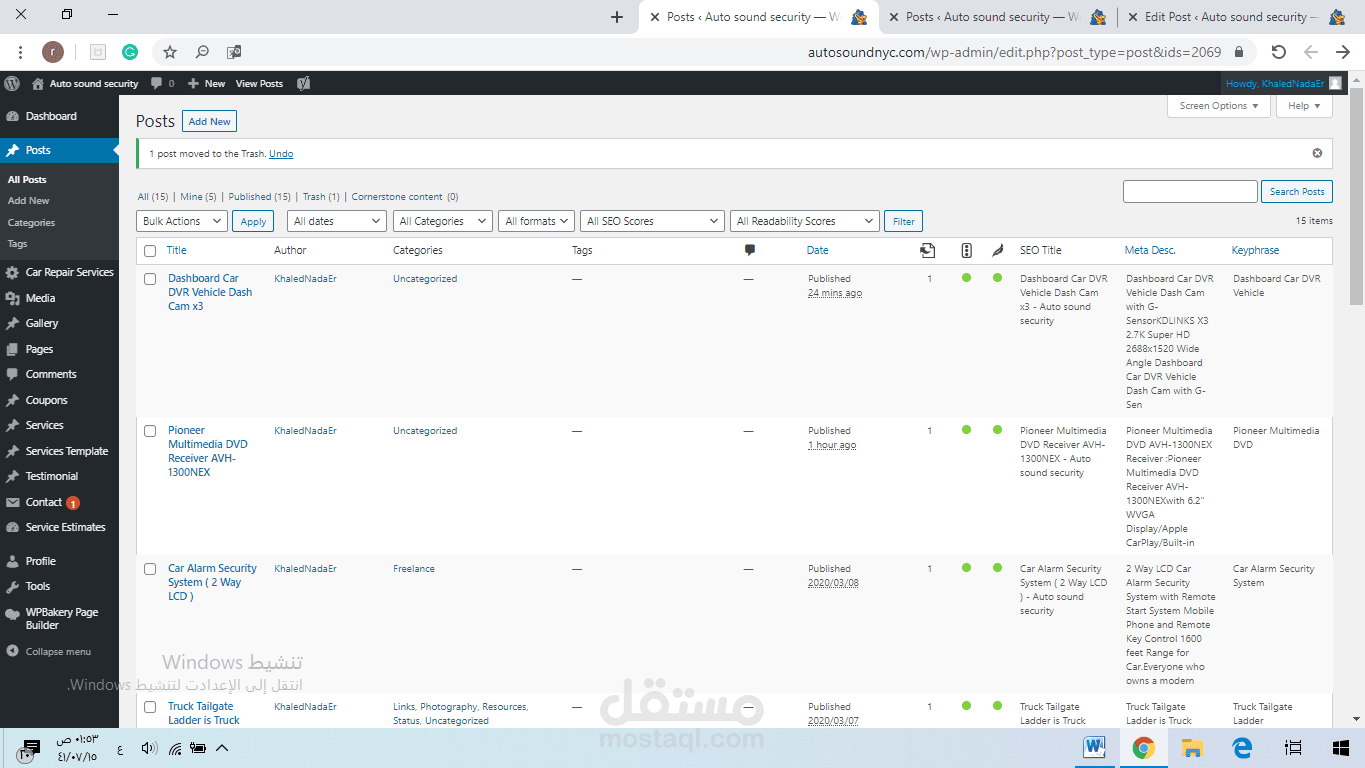1365x768 pixels.
Task: Open the 'All dates' filter dropdown
Action: click(337, 221)
